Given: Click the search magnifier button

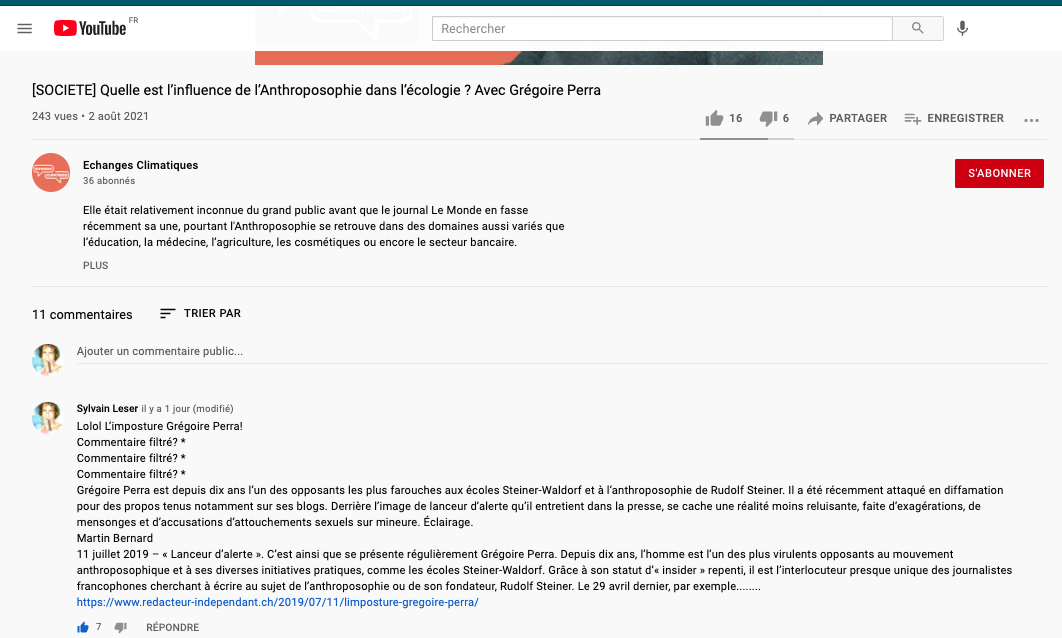Looking at the screenshot, I should [917, 29].
